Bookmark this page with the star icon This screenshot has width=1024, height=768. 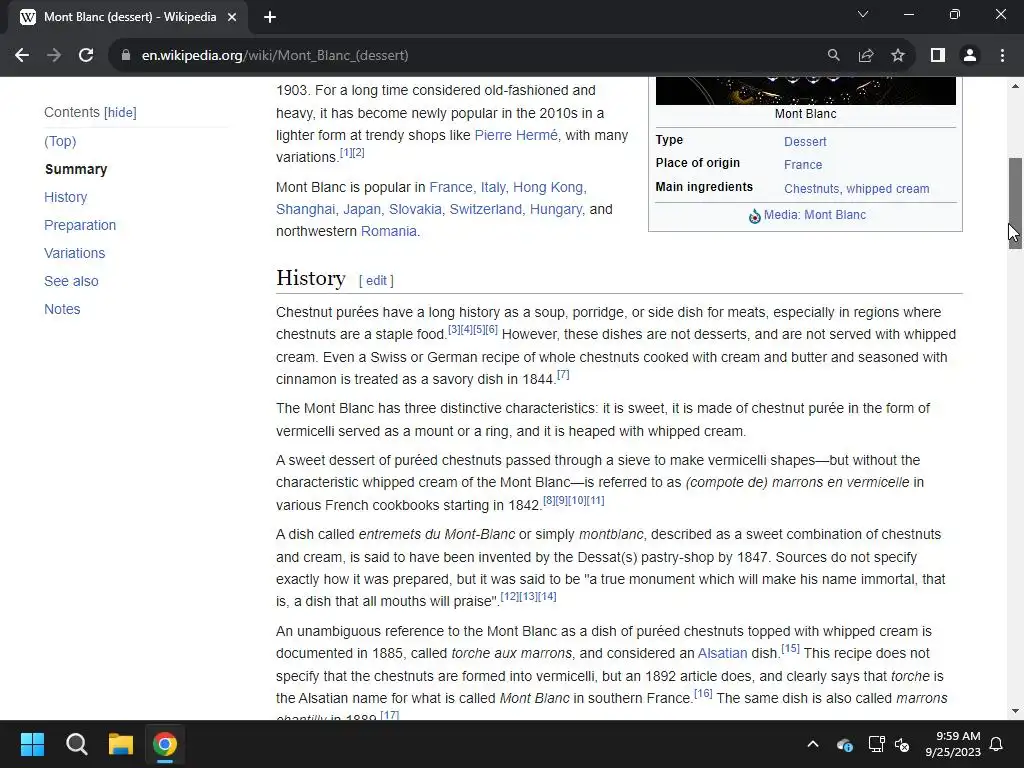tap(898, 56)
